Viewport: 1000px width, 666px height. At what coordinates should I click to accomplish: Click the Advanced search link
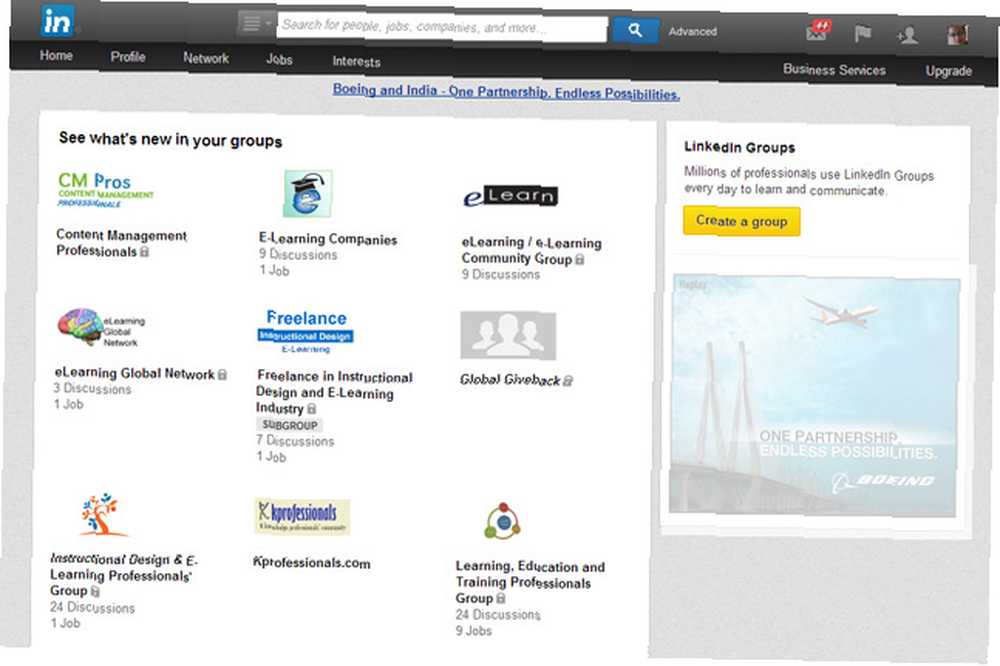(x=693, y=31)
